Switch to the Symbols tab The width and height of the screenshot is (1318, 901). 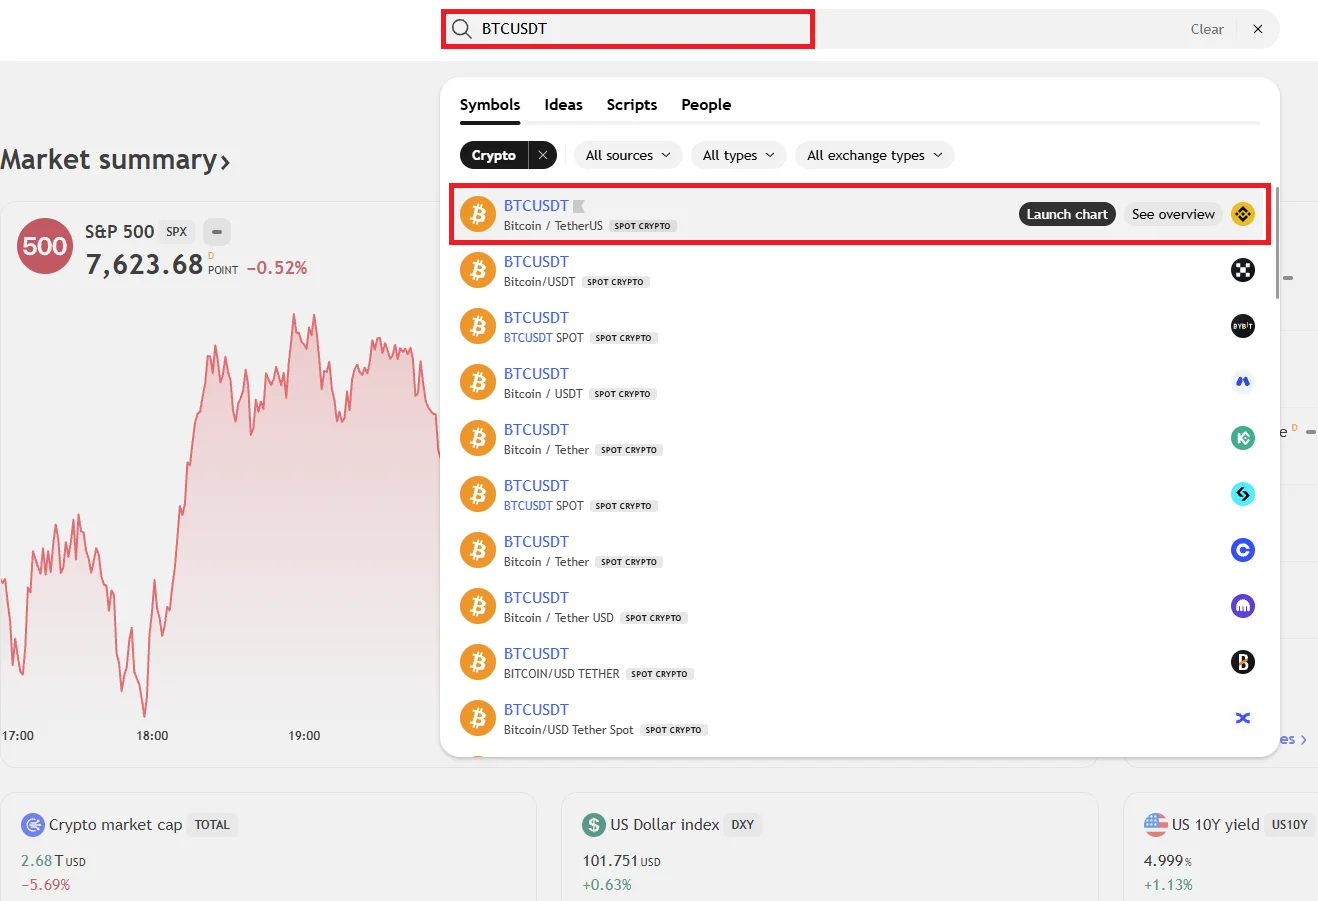click(x=490, y=105)
